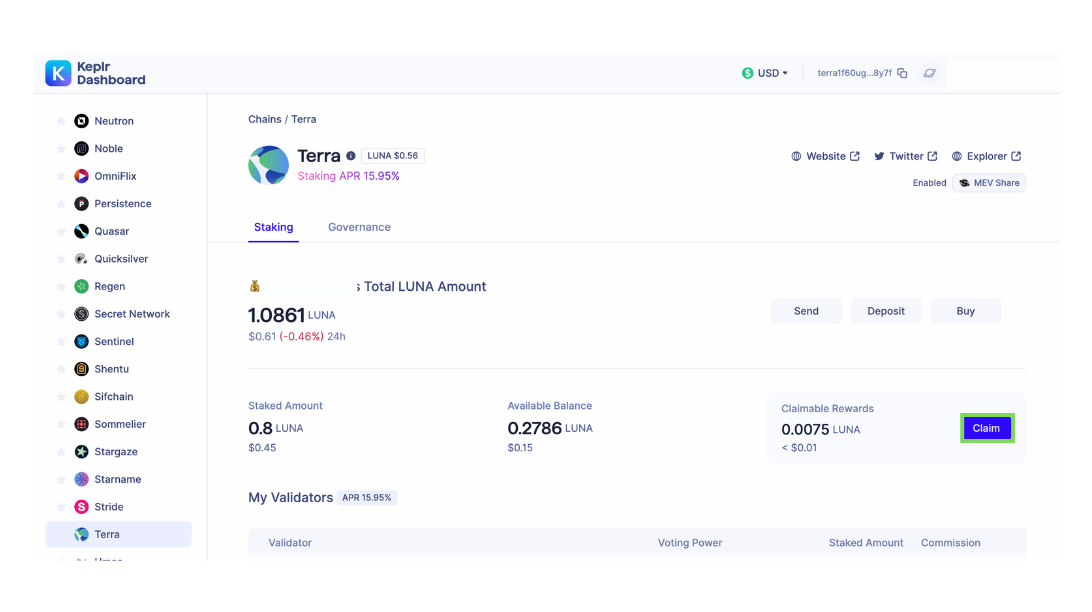This screenshot has width=1092, height=612.
Task: Favorite Regen with its star
Action: click(x=61, y=286)
